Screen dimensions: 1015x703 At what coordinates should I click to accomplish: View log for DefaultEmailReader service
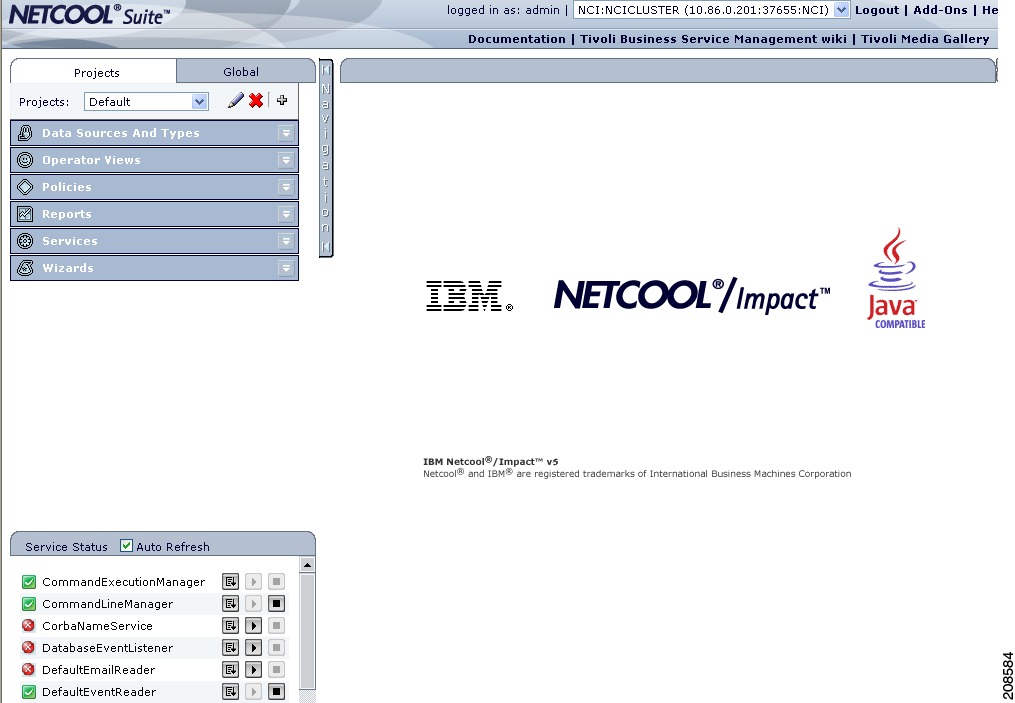click(230, 670)
